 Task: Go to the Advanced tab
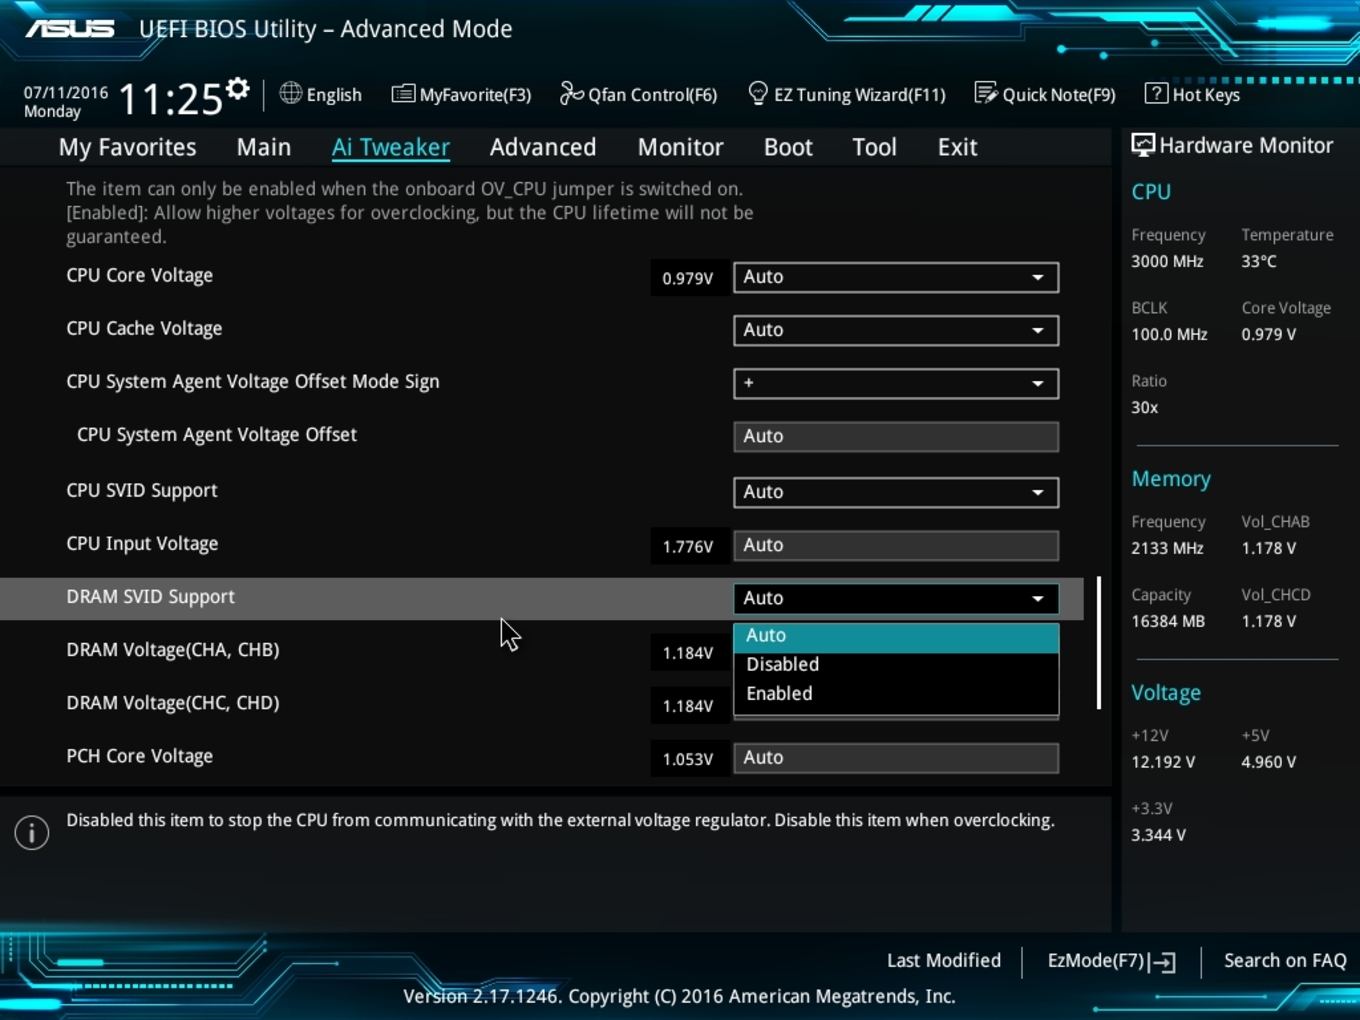point(543,147)
